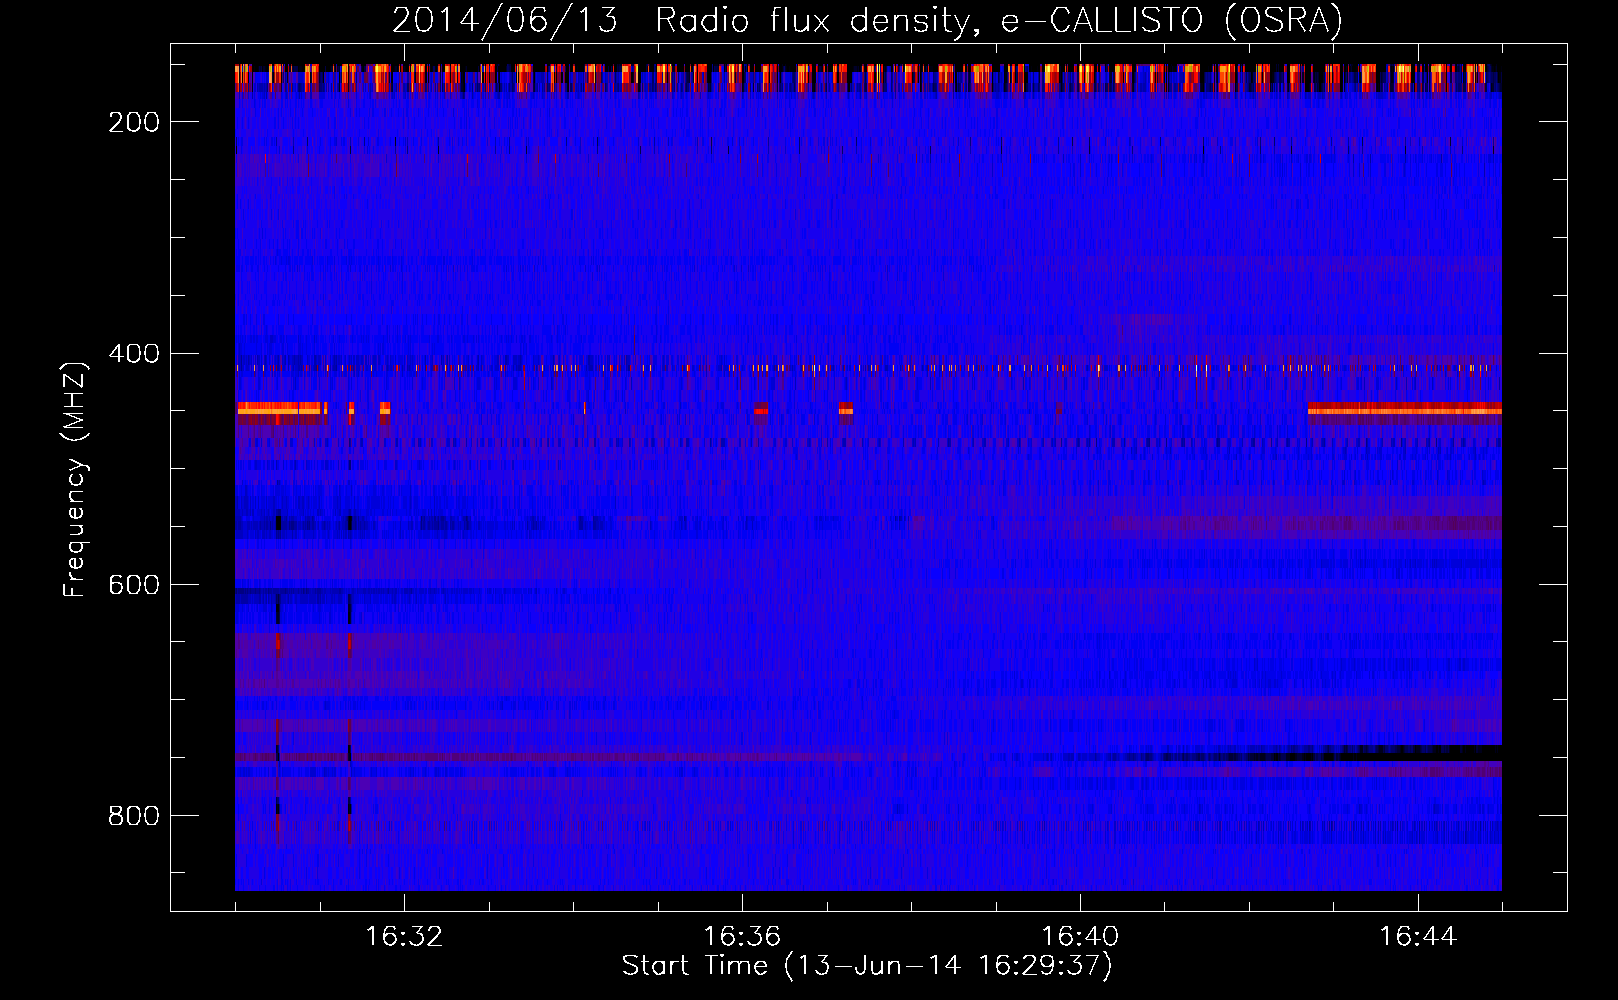Screen dimensions: 1618x1000
Task: Click the 16:40 time tick label
Action: point(1080,937)
